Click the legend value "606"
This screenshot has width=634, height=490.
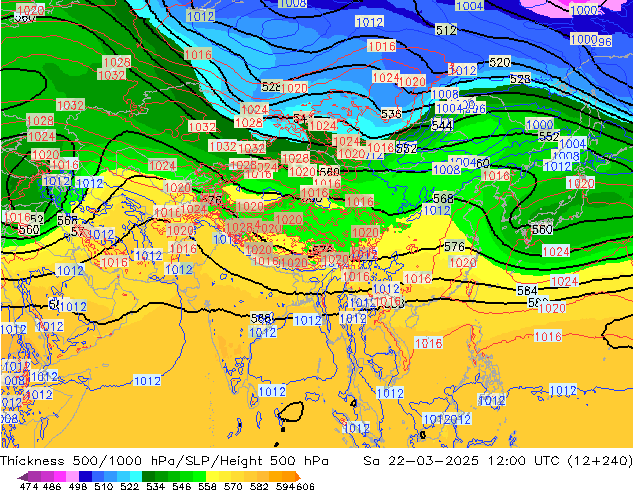tap(305, 486)
